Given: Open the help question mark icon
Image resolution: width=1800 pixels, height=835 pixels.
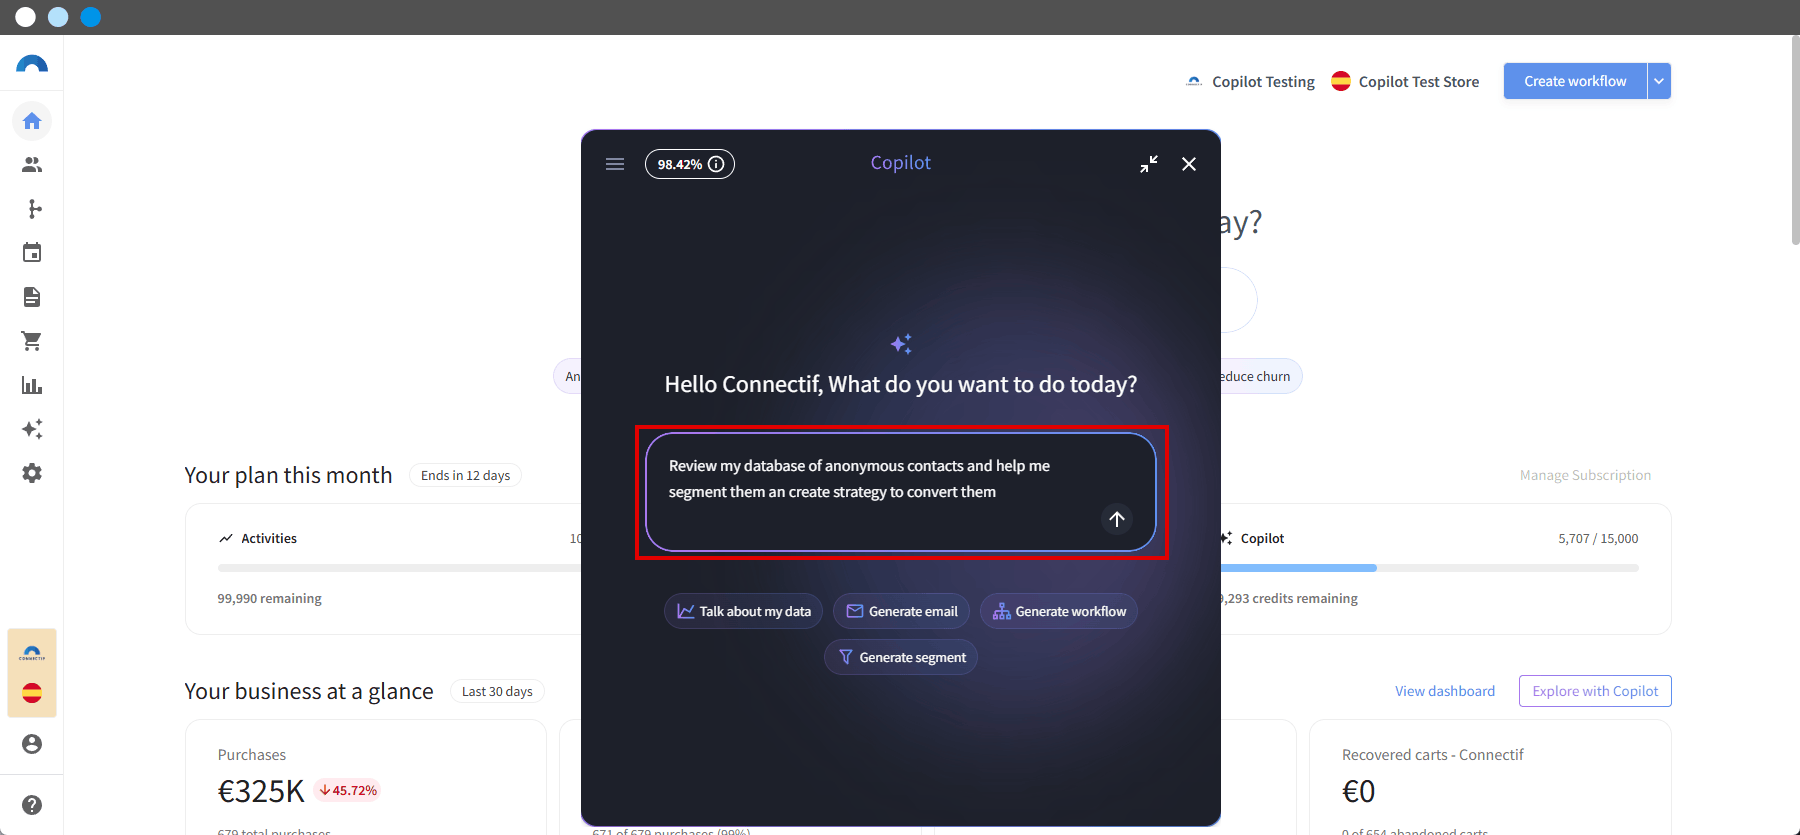Looking at the screenshot, I should (32, 805).
